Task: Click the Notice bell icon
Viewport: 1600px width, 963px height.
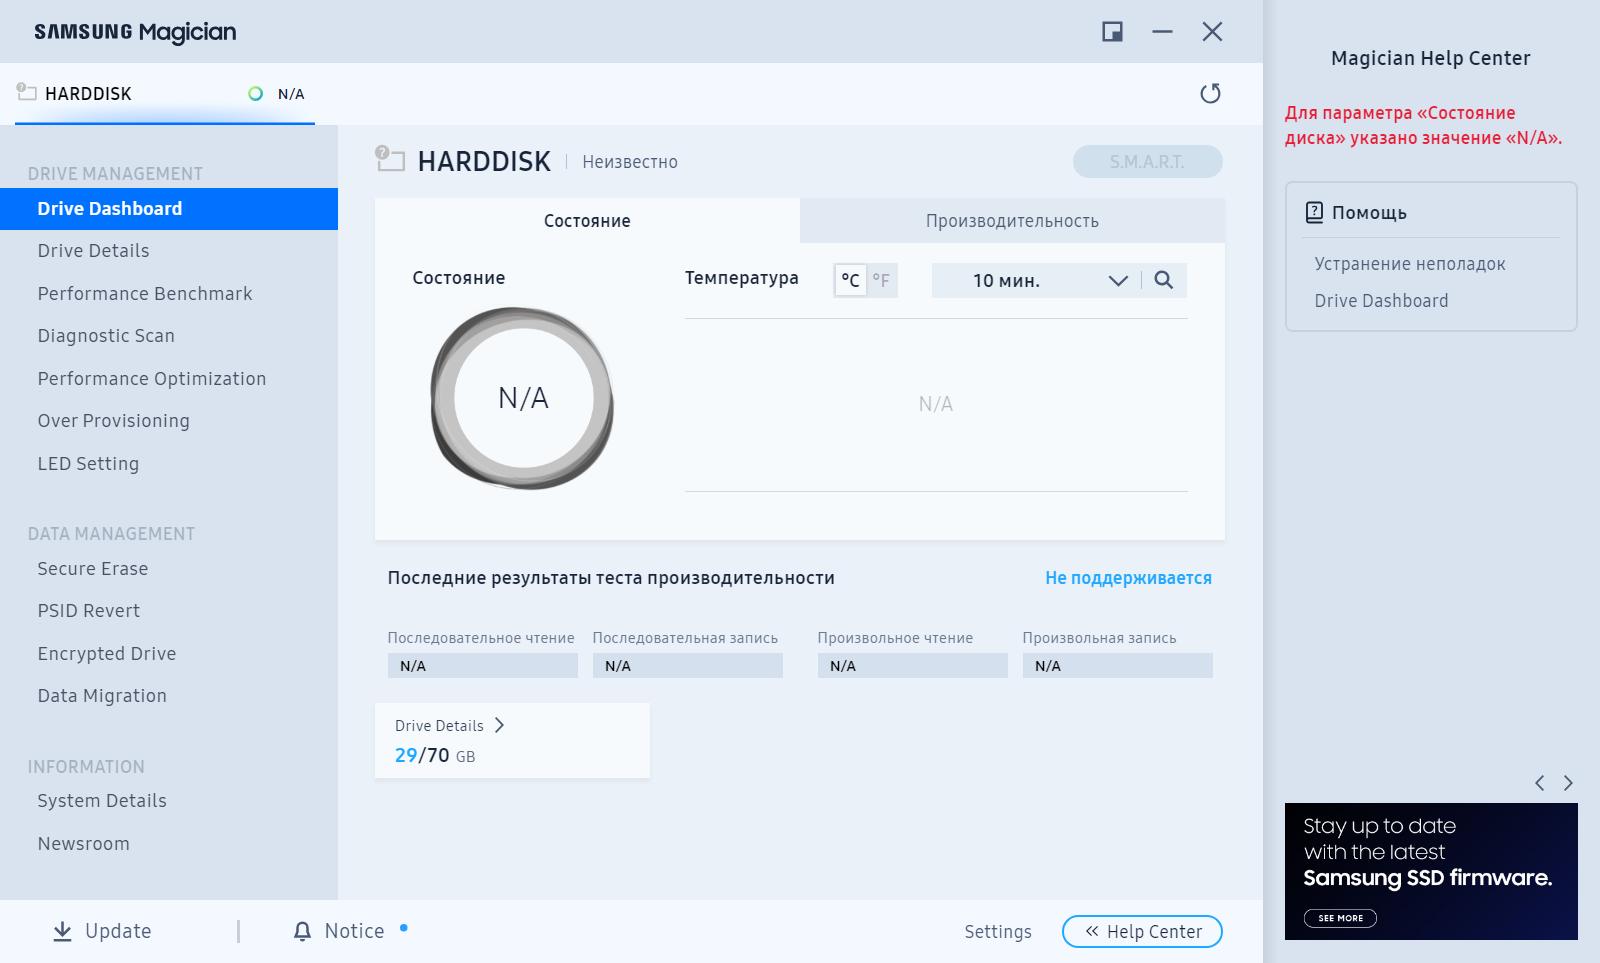Action: coord(302,931)
